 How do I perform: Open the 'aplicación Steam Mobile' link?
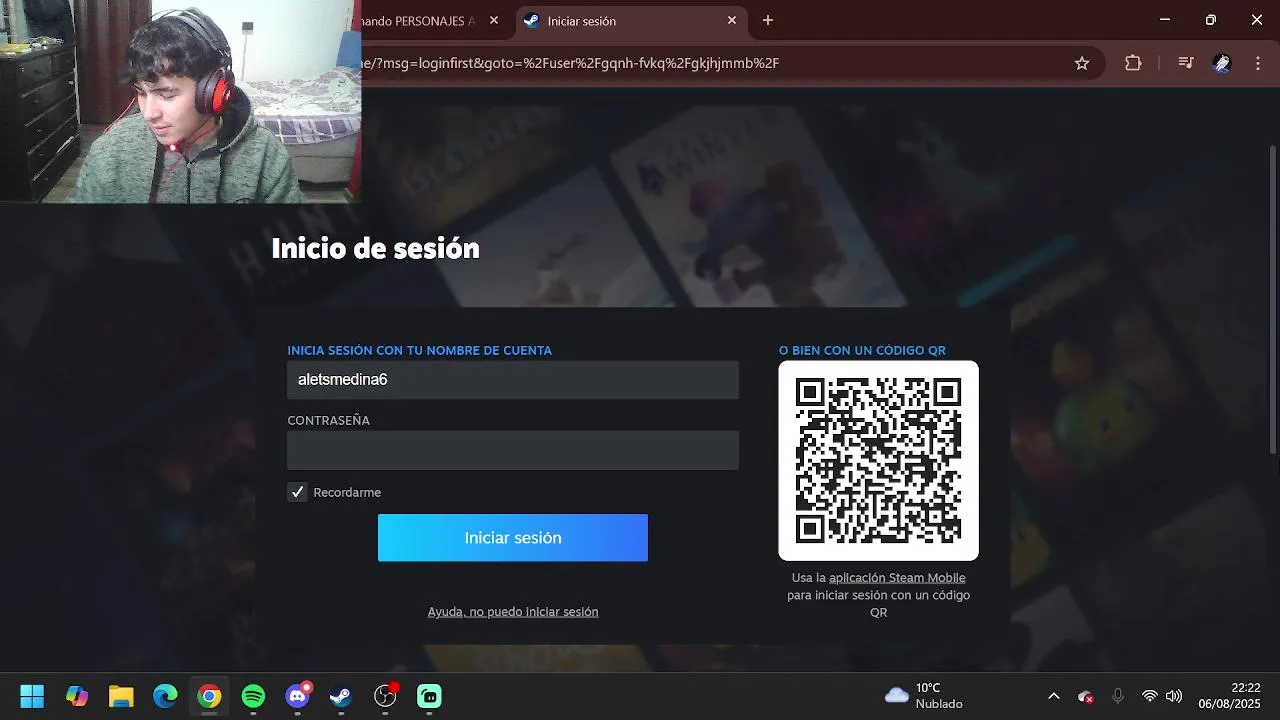click(x=897, y=578)
